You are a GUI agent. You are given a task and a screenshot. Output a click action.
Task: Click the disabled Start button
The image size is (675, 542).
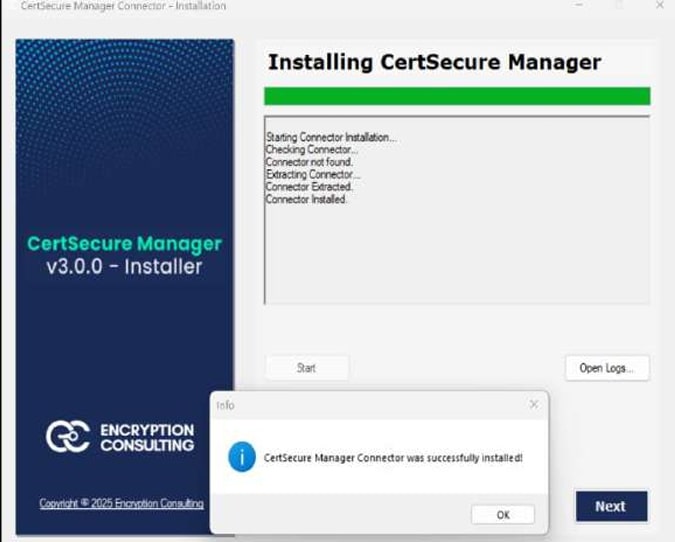point(307,368)
